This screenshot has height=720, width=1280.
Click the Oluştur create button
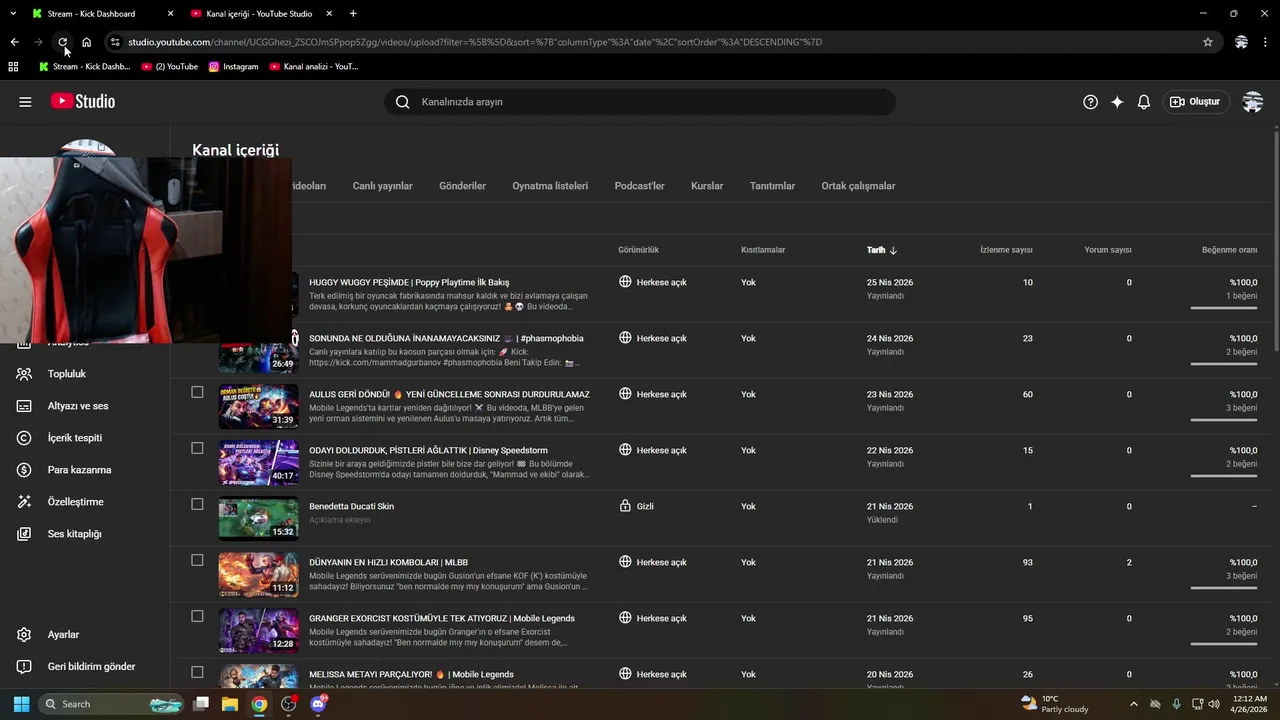(x=1195, y=102)
